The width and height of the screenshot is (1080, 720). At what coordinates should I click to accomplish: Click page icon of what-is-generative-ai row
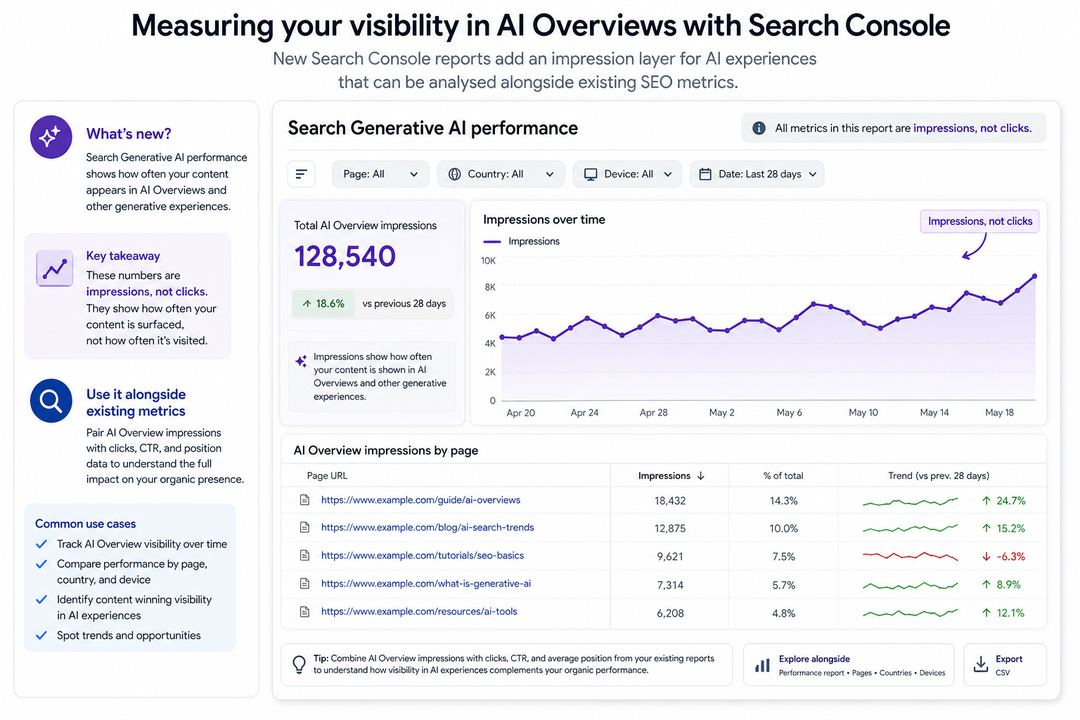click(x=304, y=584)
